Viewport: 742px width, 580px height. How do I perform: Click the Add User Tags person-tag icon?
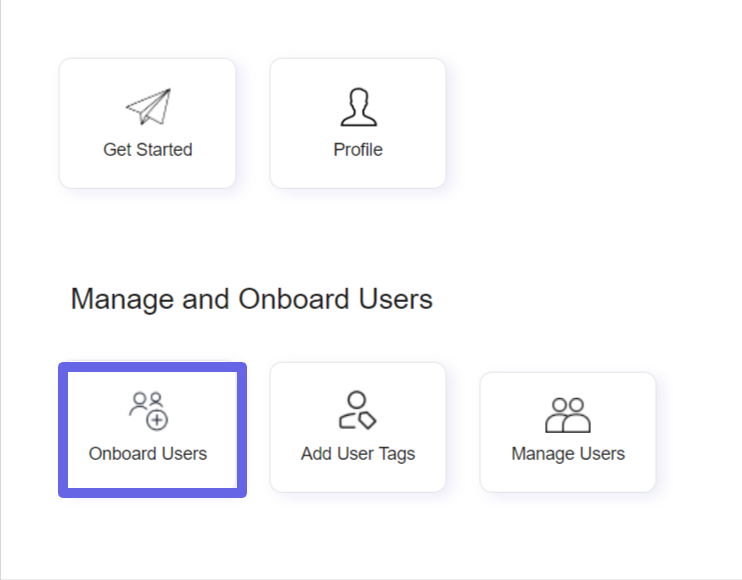click(358, 410)
